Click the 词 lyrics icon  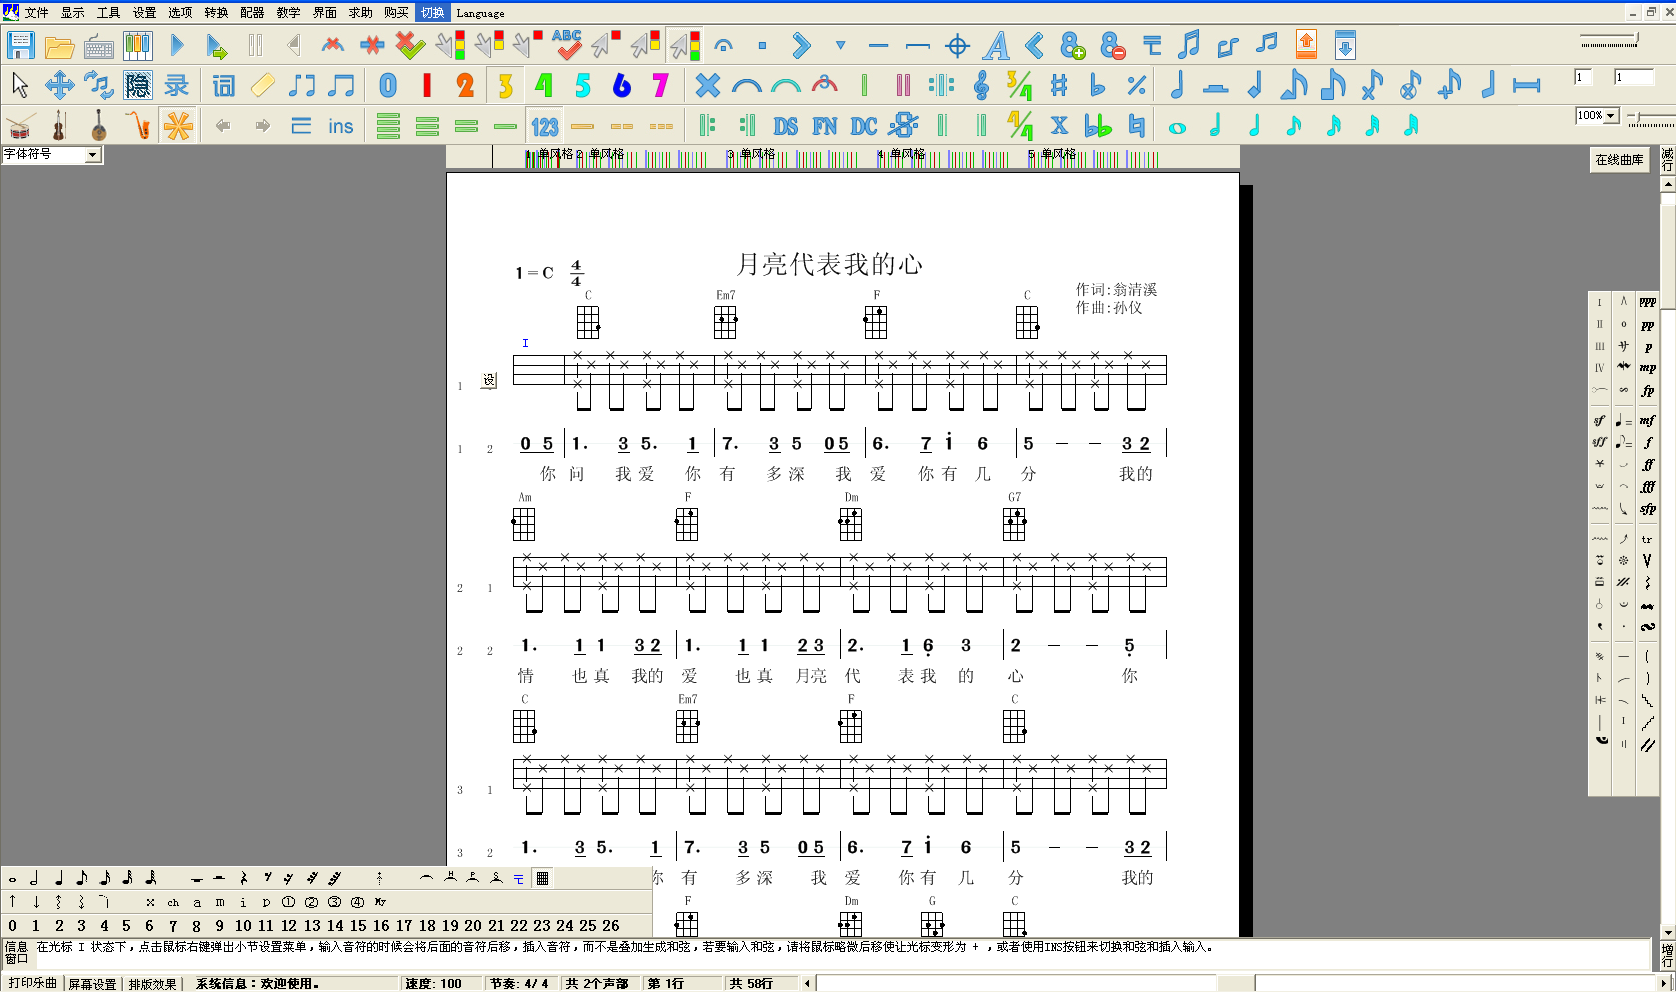224,86
